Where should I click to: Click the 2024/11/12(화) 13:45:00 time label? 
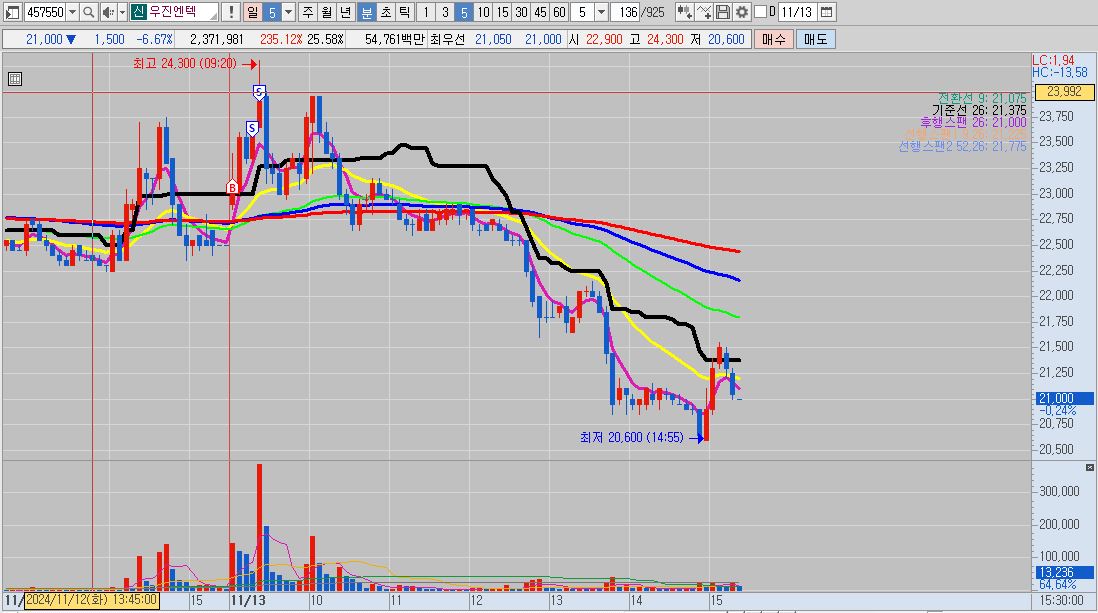tap(92, 600)
